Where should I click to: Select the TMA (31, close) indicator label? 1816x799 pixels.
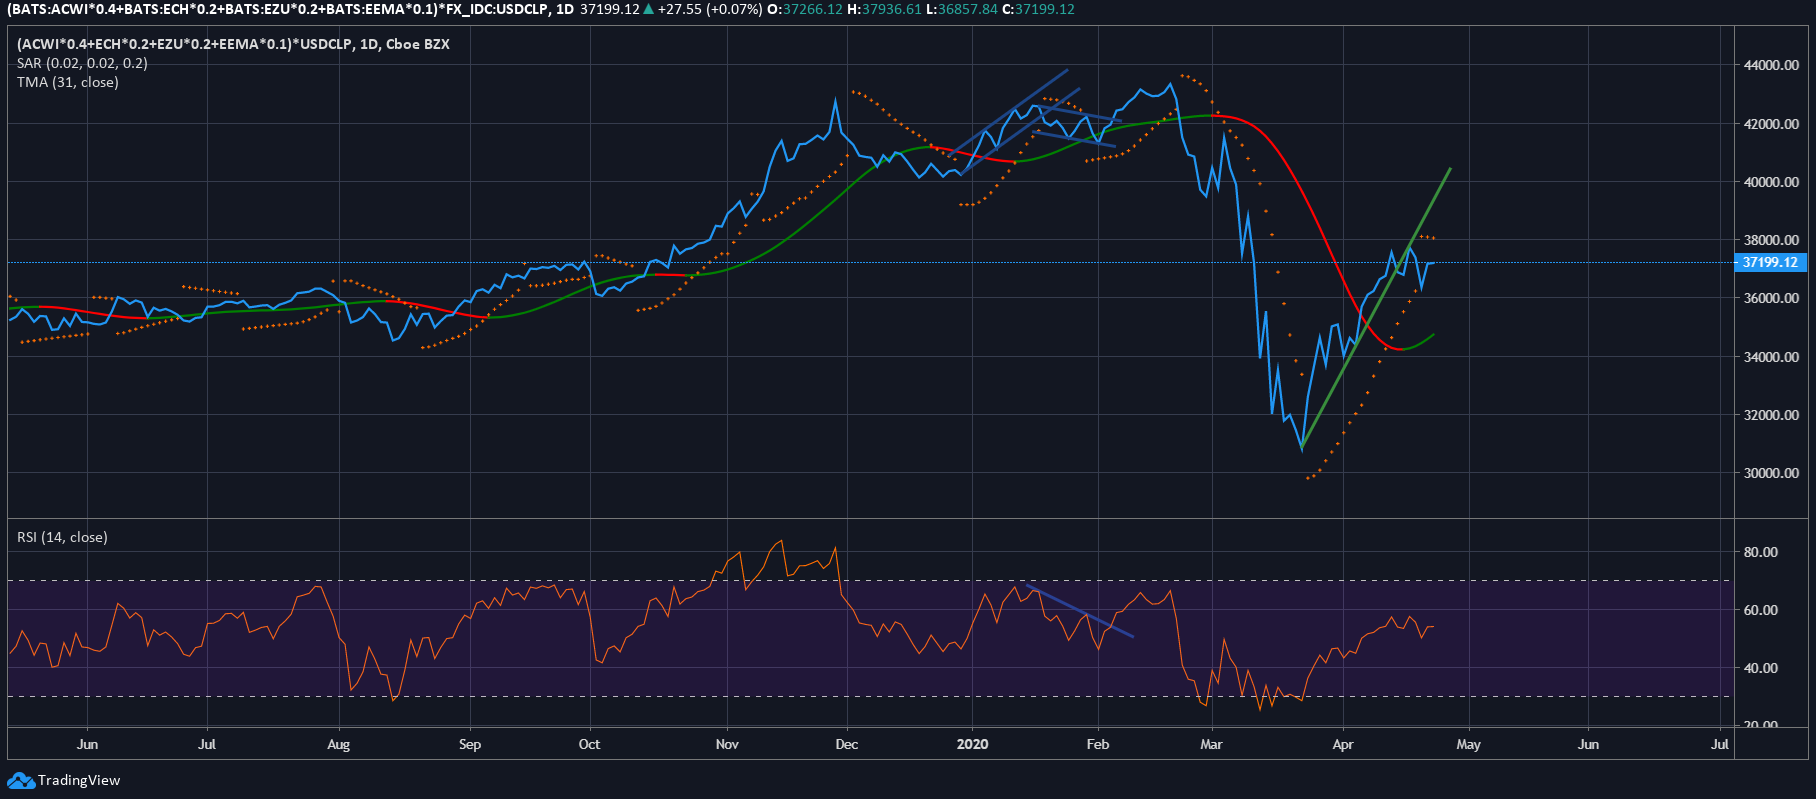pyautogui.click(x=67, y=82)
